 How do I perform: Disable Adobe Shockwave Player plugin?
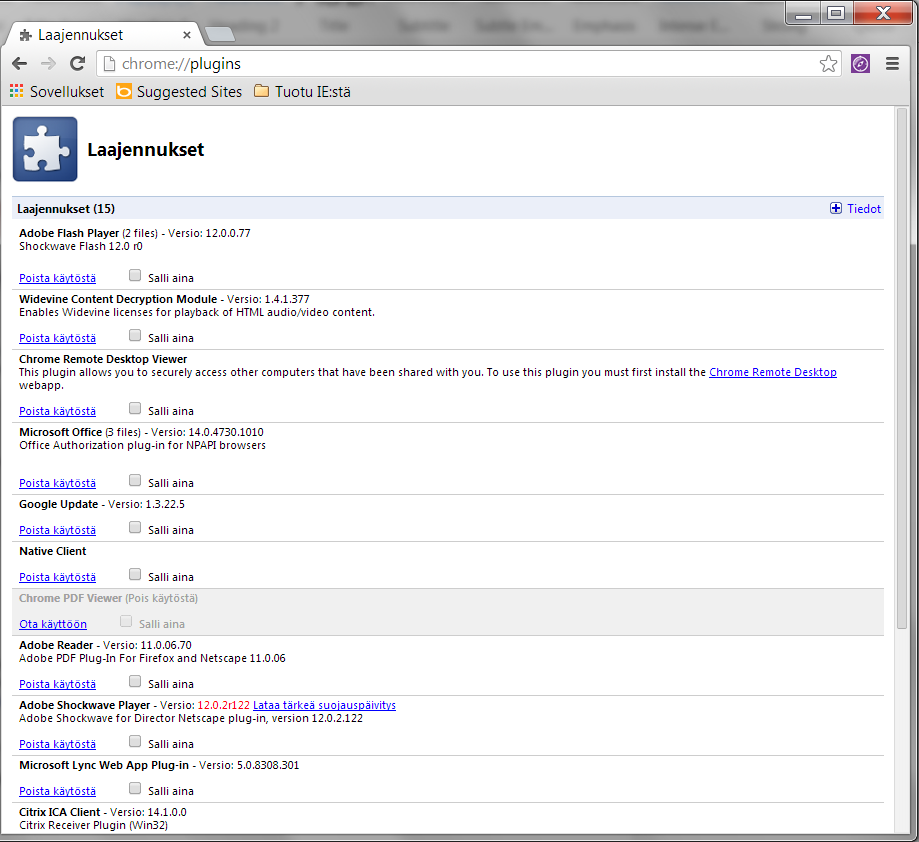pyautogui.click(x=57, y=744)
